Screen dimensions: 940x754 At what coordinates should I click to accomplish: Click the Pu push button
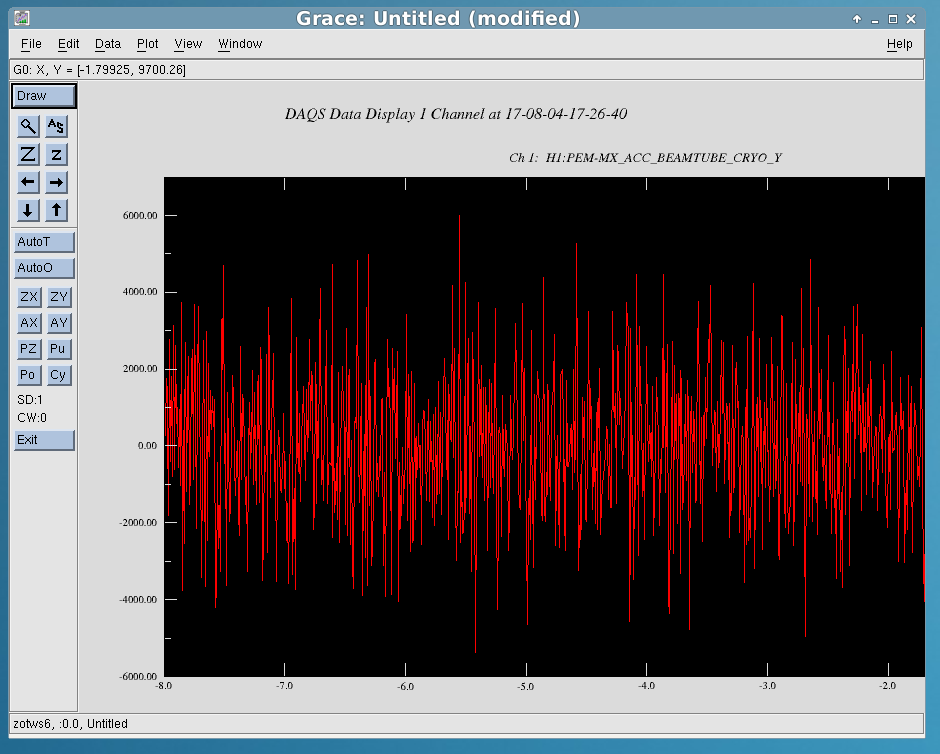pos(59,349)
